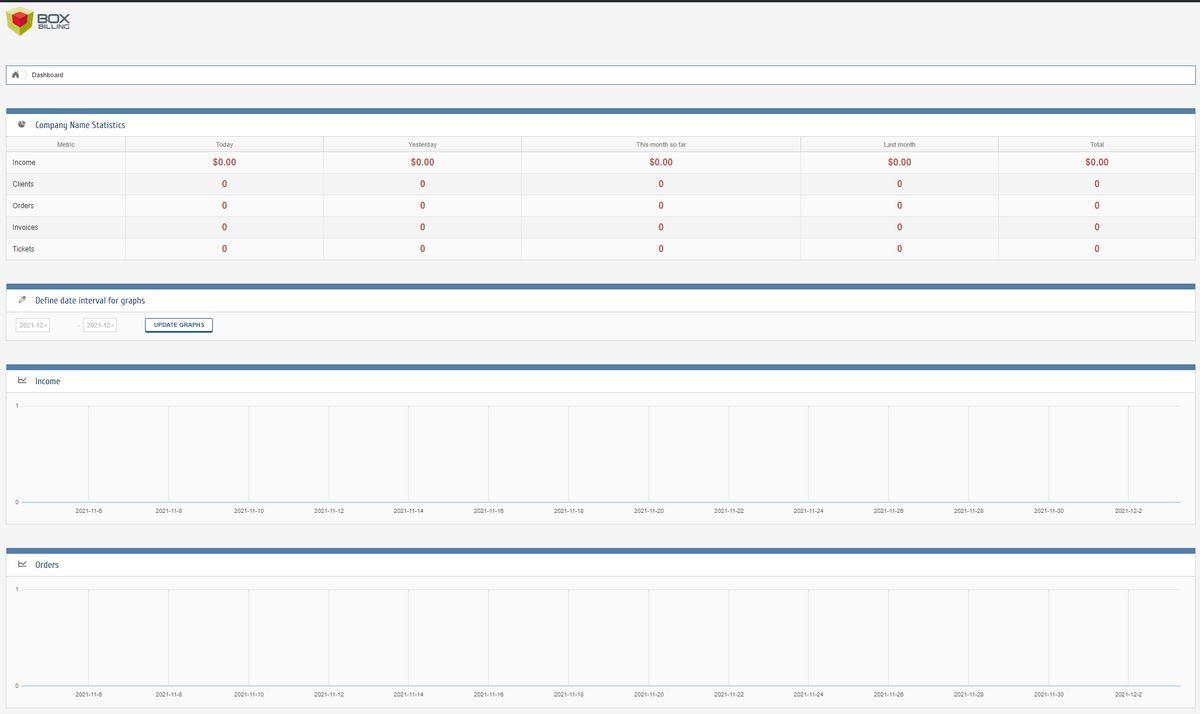Open the end date field for graphs
The image size is (1200, 714).
coord(100,325)
